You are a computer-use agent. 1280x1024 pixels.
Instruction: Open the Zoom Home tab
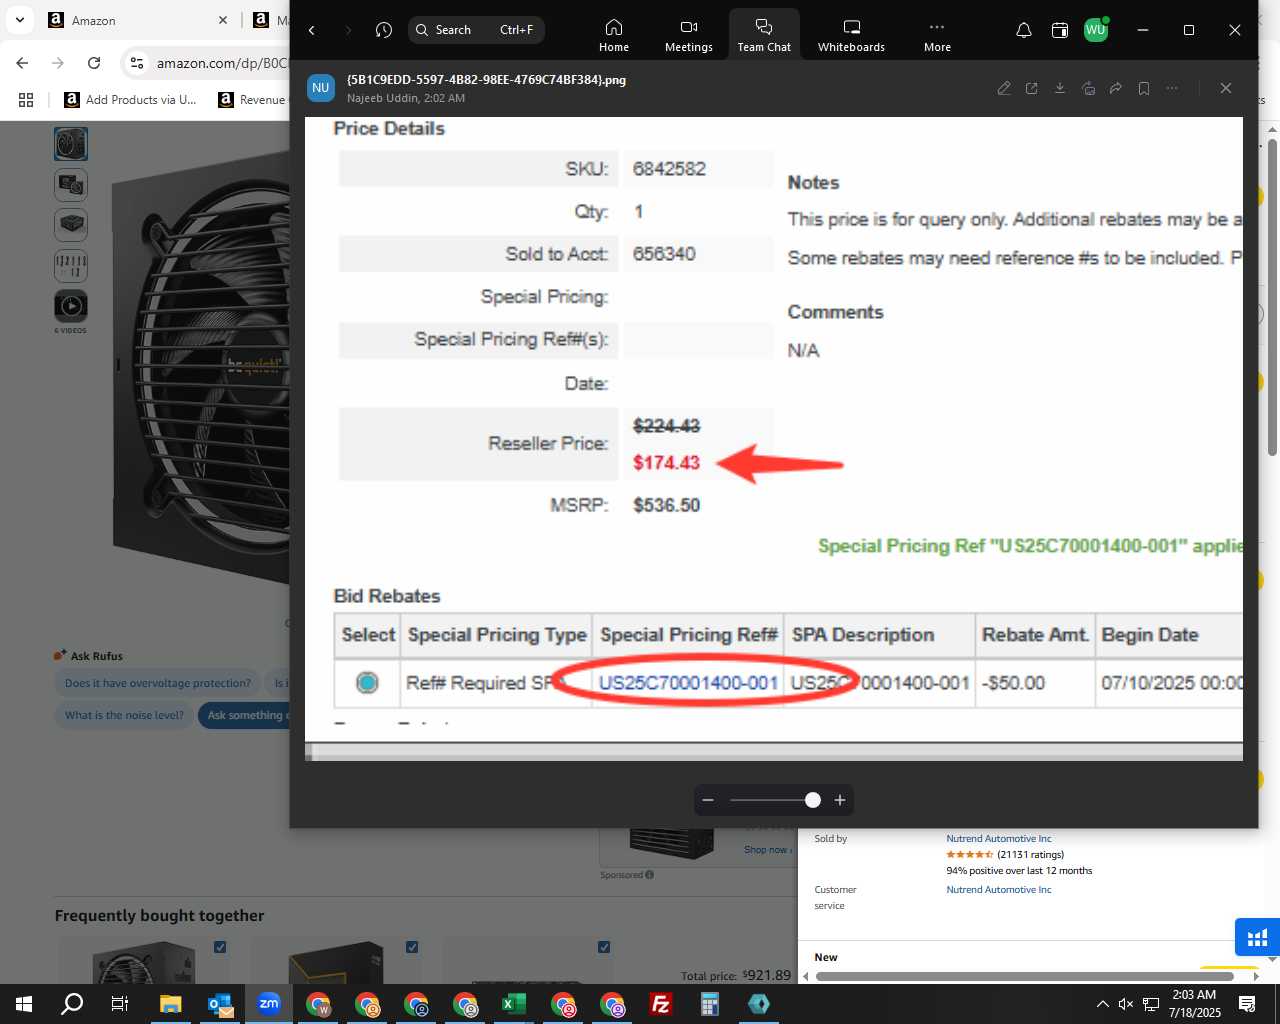pyautogui.click(x=614, y=35)
